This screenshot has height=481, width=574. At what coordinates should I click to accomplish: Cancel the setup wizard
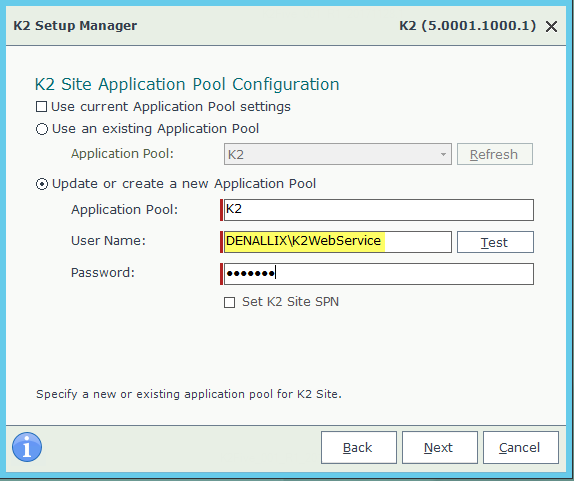[x=521, y=447]
